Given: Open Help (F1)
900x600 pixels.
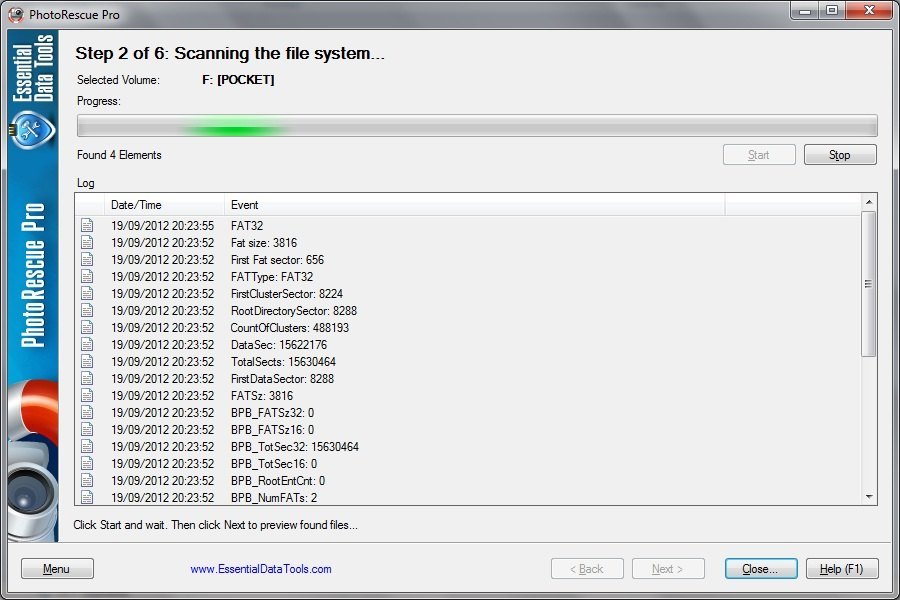Looking at the screenshot, I should tap(841, 568).
